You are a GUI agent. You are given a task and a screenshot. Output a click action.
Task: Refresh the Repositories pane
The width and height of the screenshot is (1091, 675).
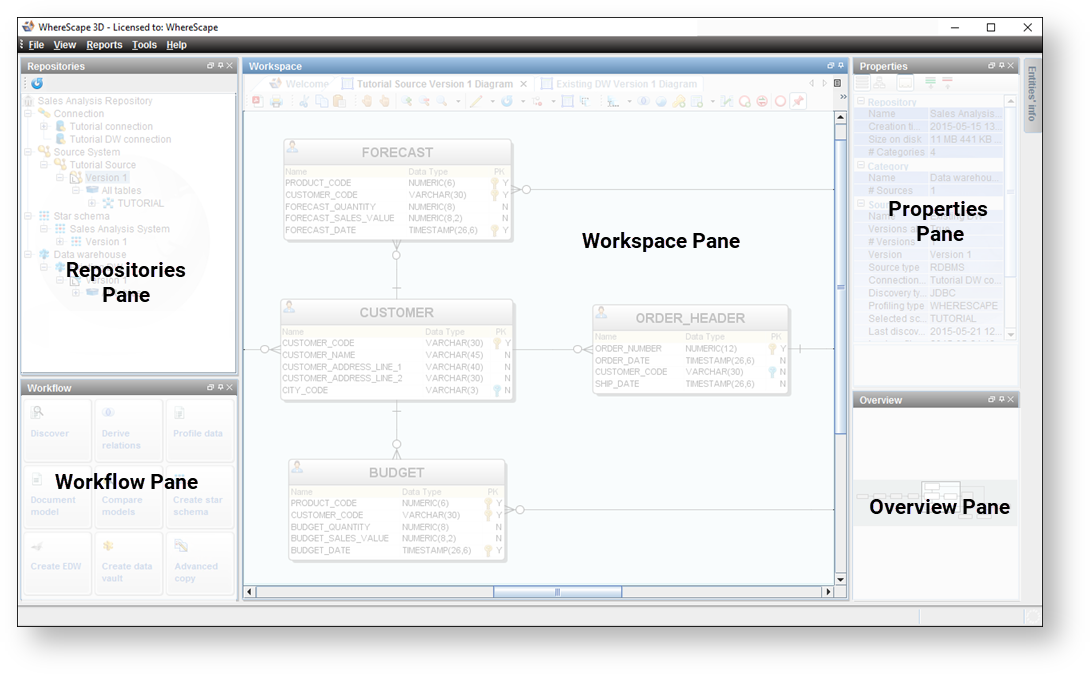[x=37, y=84]
